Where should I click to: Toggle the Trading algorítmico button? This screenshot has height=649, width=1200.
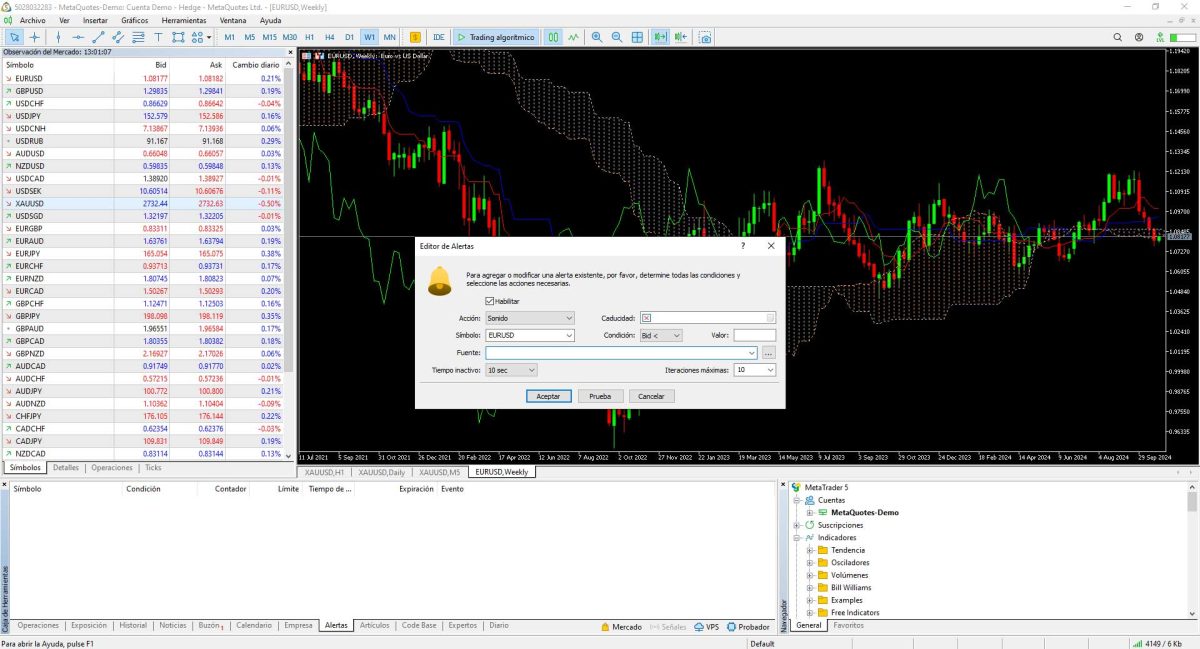point(496,37)
